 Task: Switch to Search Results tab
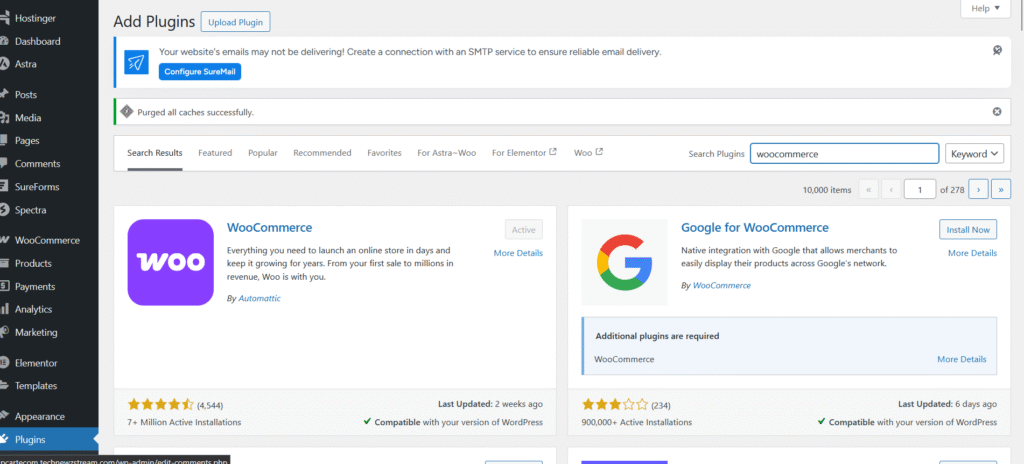155,153
